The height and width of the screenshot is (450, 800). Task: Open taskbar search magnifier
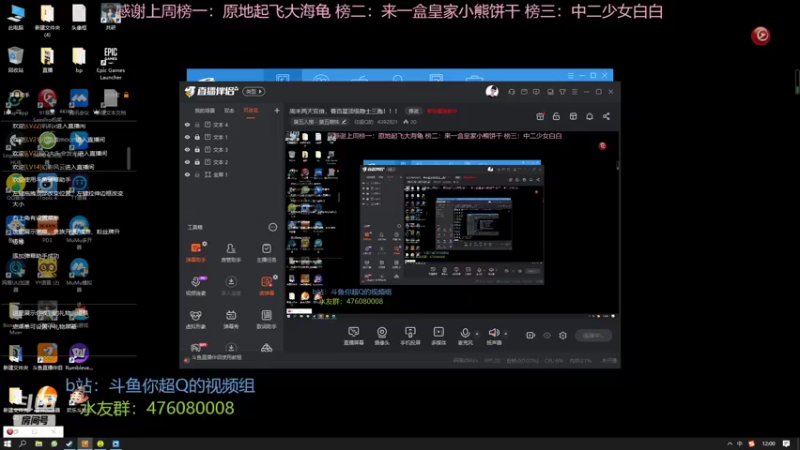[x=23, y=444]
